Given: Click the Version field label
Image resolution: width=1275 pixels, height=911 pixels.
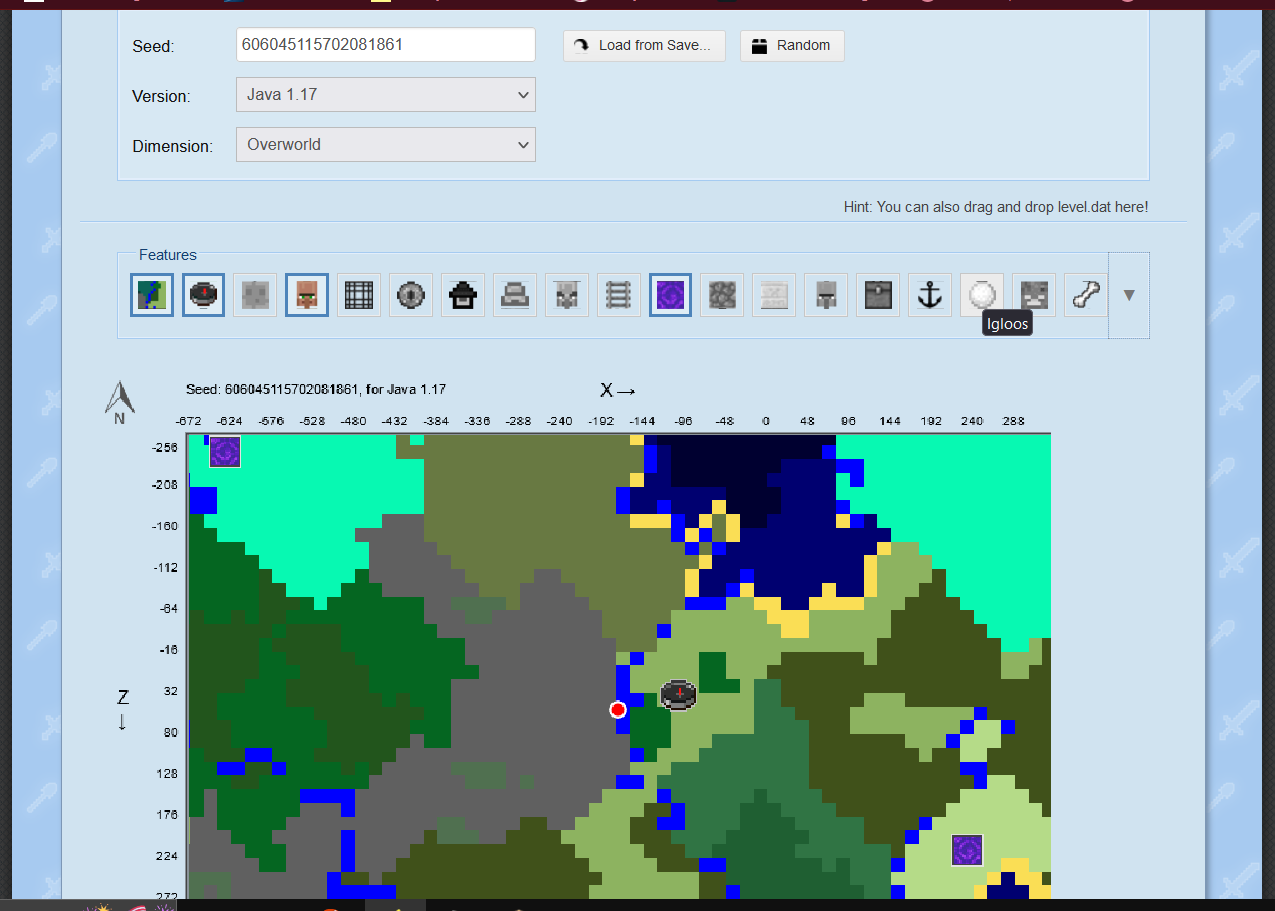Looking at the screenshot, I should pos(161,96).
